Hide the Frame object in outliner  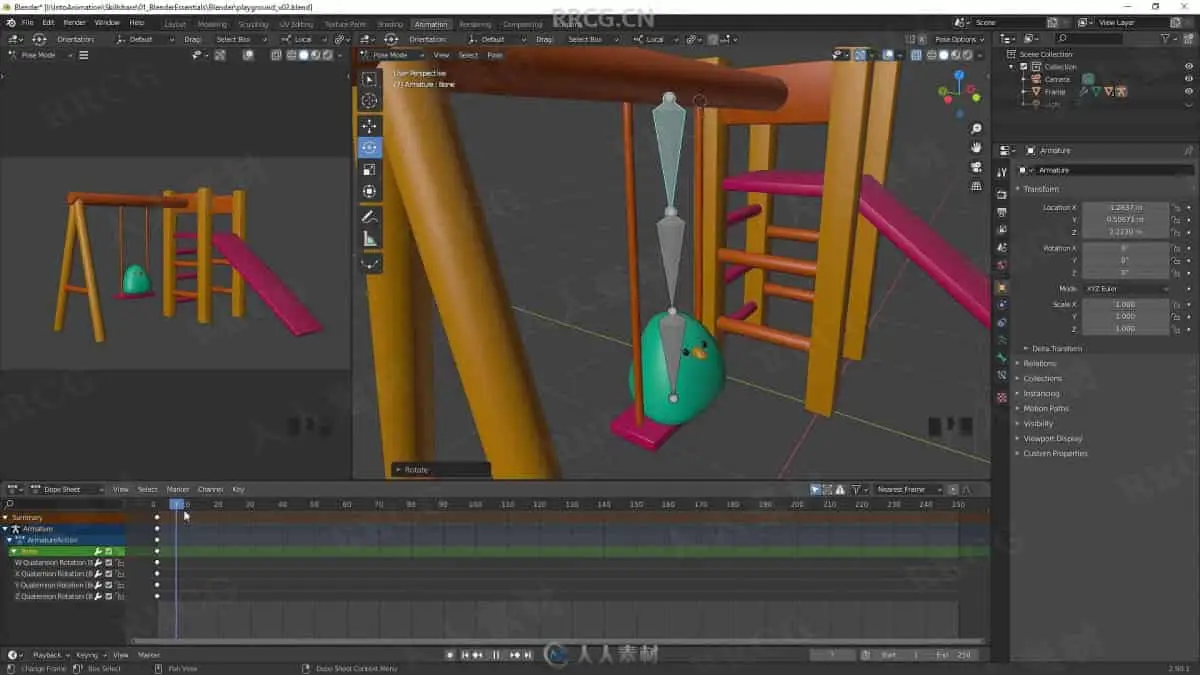[x=1189, y=92]
